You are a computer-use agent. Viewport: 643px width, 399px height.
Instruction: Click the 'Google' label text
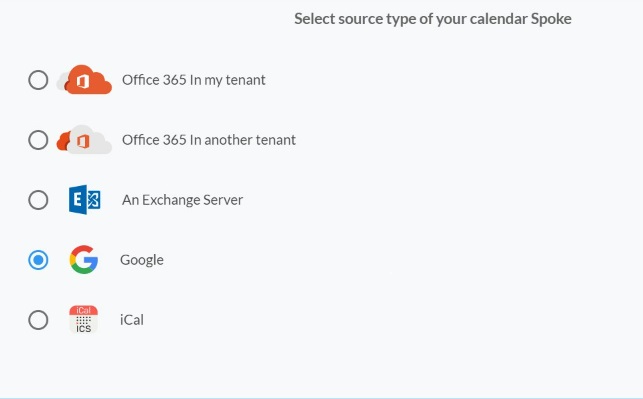click(x=142, y=260)
